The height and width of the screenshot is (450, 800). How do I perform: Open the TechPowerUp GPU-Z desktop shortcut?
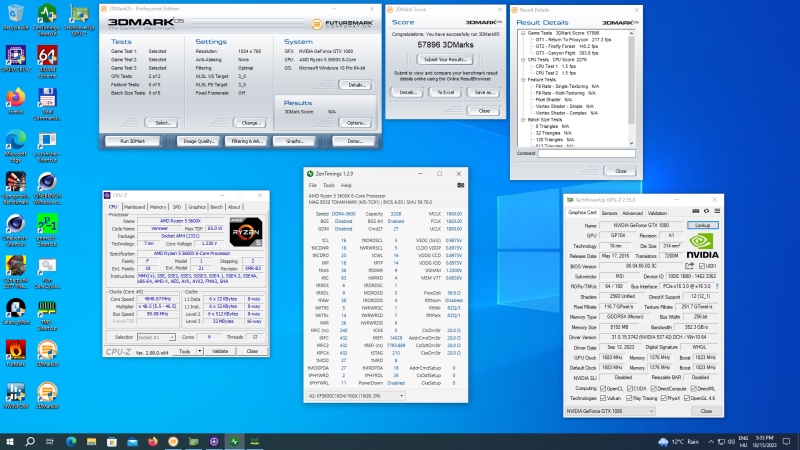pos(79,20)
